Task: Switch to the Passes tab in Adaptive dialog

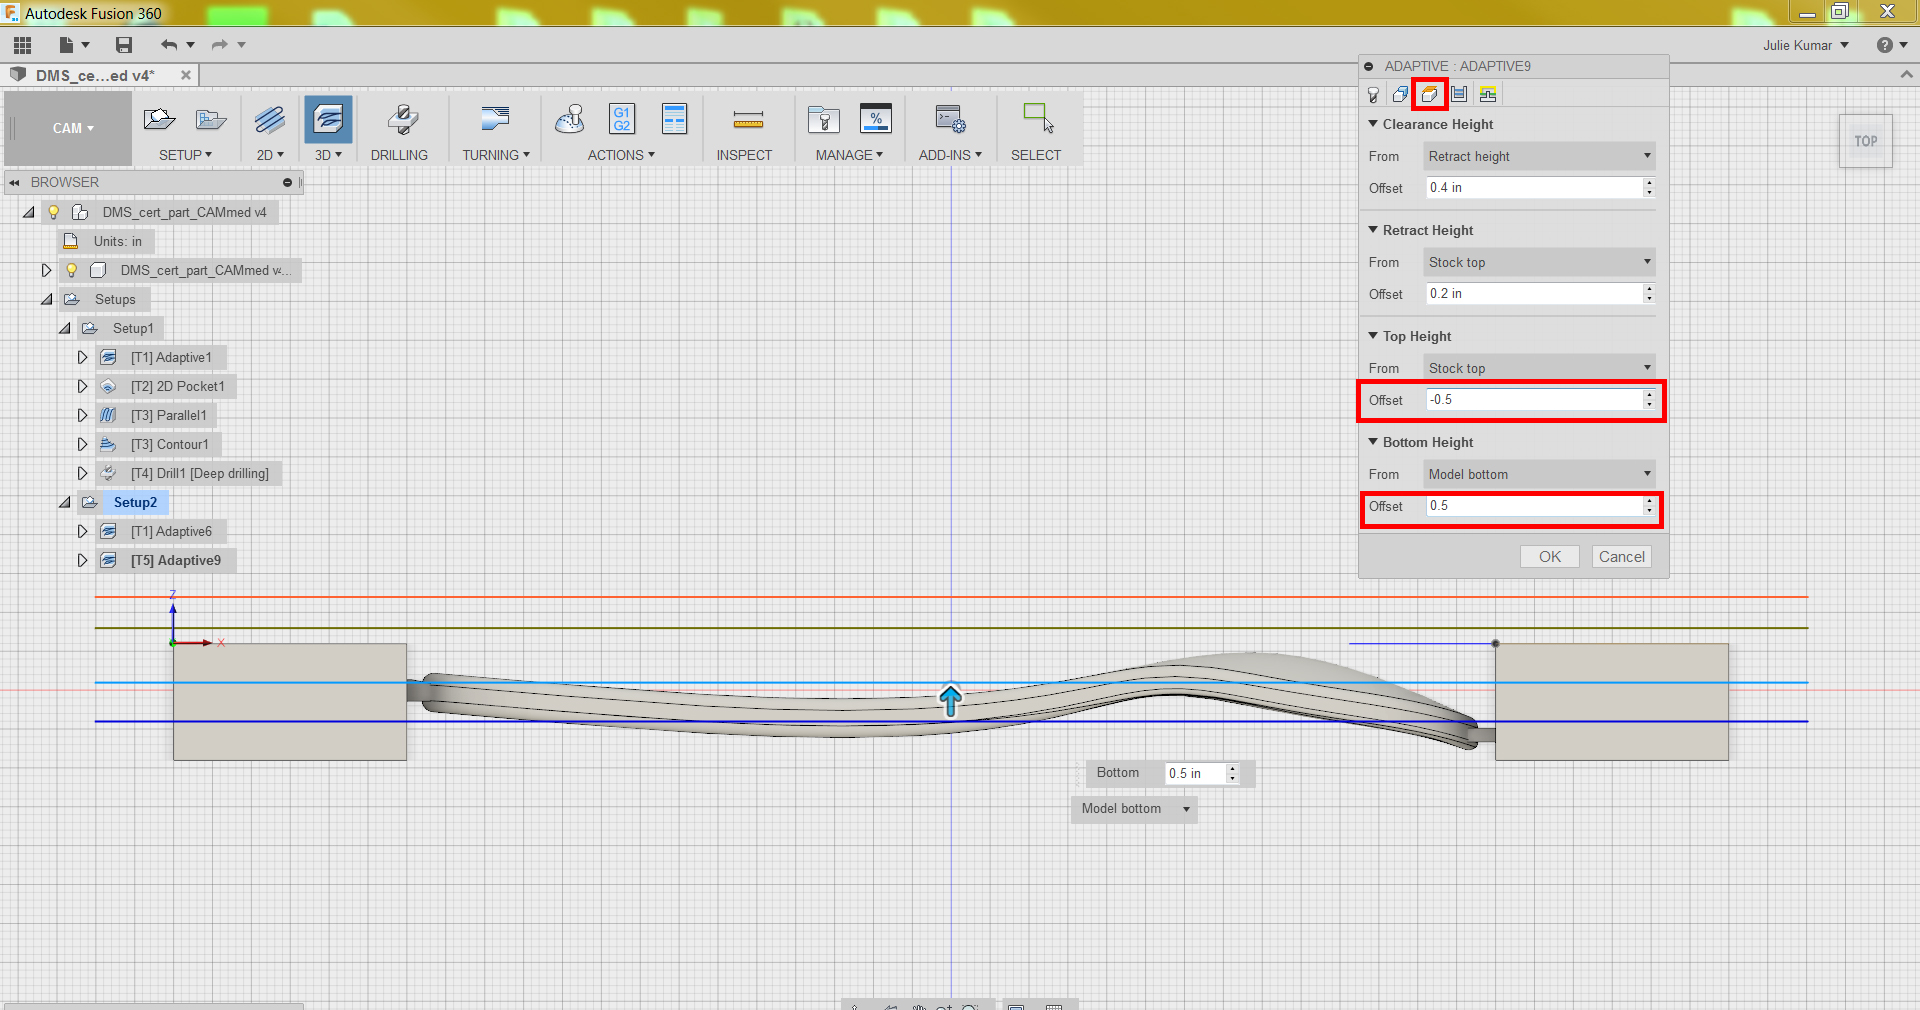Action: click(x=1459, y=95)
